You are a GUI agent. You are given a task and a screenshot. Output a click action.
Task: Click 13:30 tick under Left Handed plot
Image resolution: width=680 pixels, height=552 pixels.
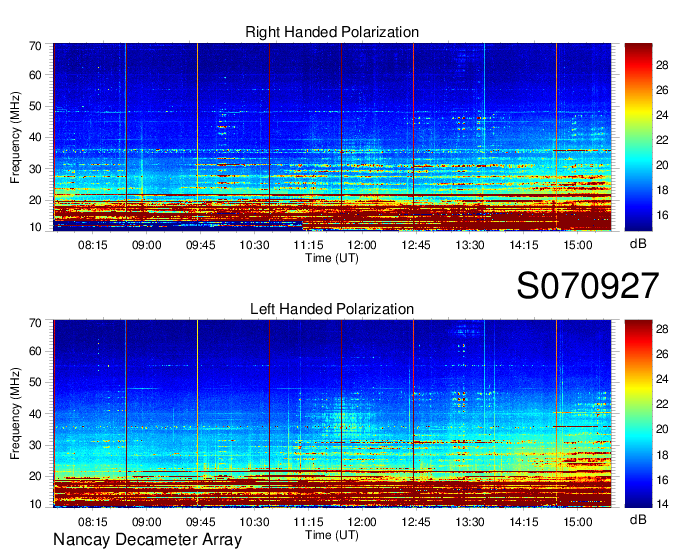point(470,522)
